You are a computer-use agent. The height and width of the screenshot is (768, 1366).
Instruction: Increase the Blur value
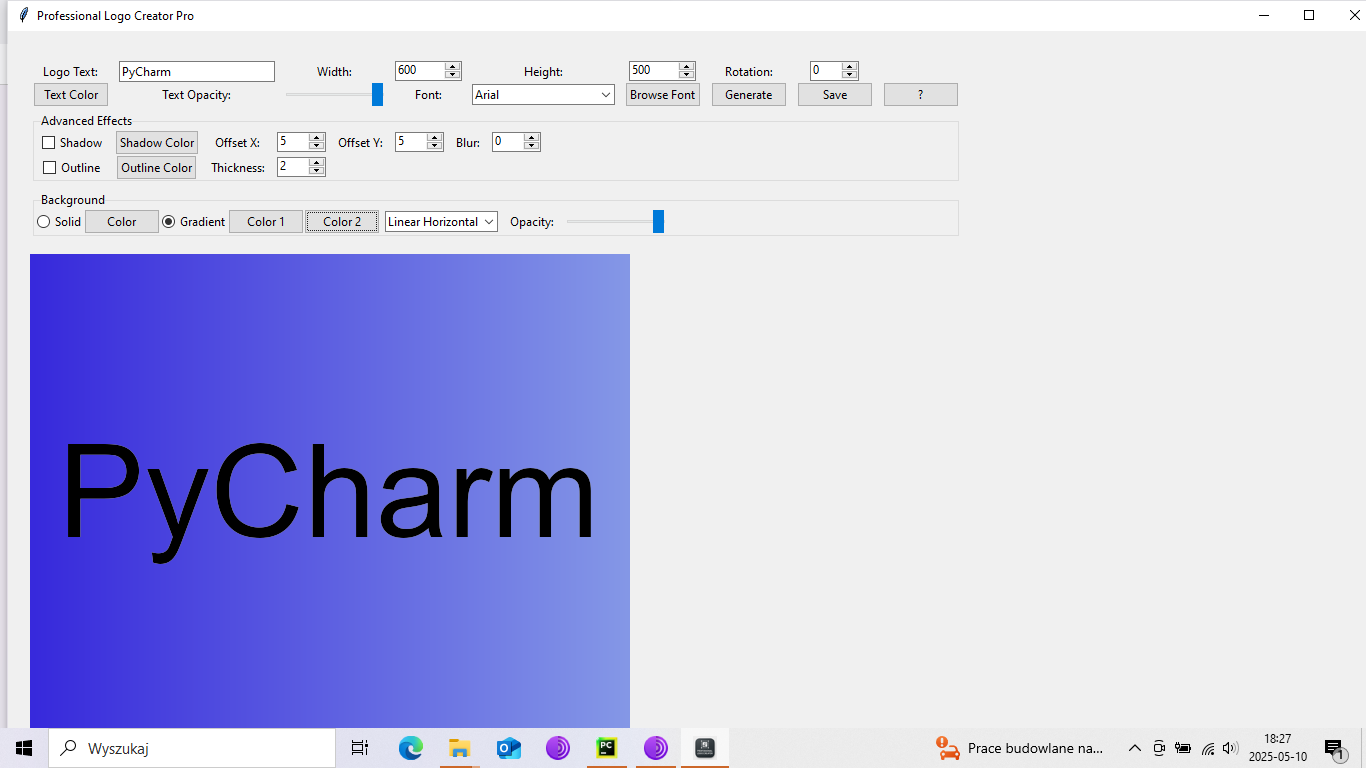point(532,138)
